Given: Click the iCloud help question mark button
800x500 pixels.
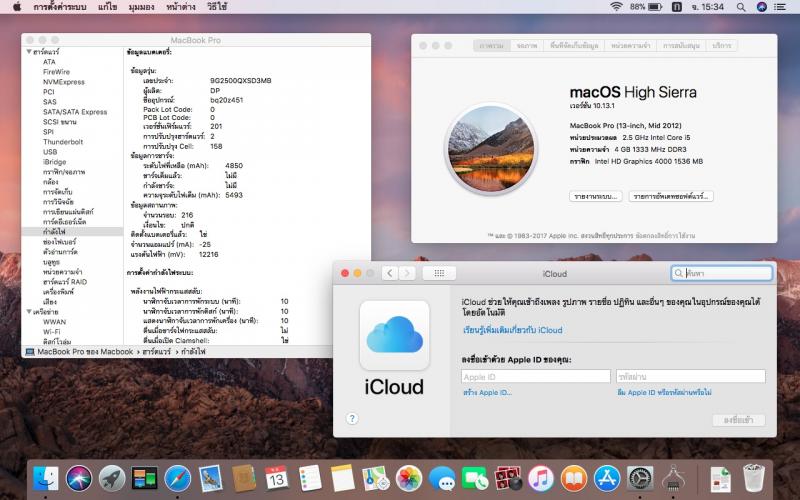Looking at the screenshot, I should (352, 418).
